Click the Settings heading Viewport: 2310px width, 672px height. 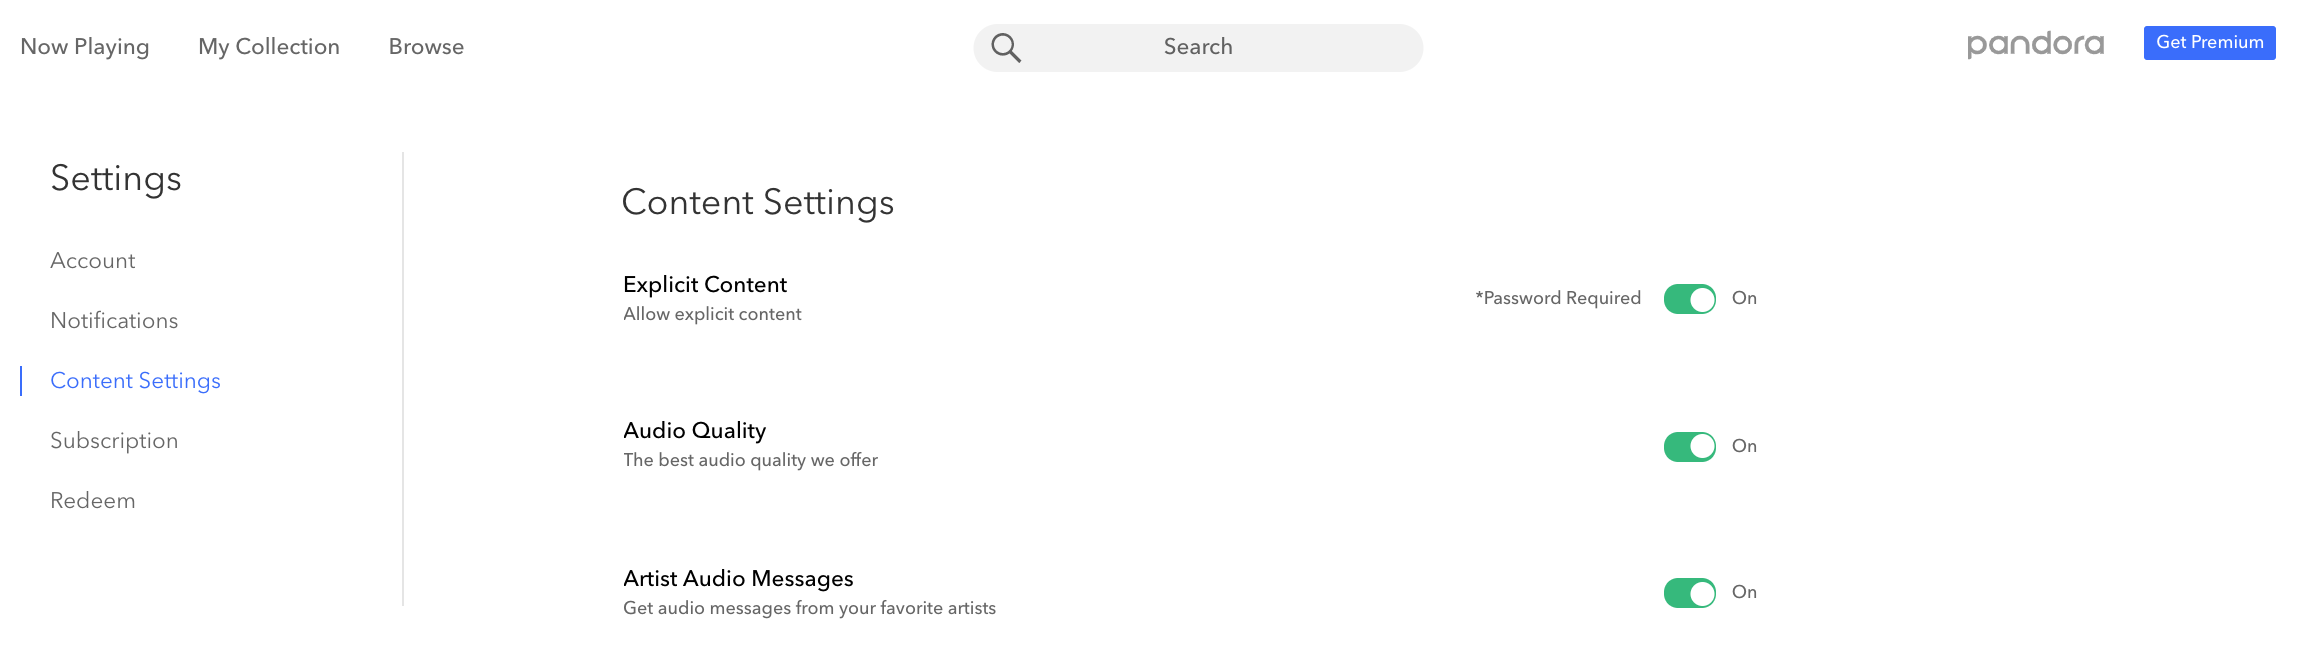pos(116,179)
